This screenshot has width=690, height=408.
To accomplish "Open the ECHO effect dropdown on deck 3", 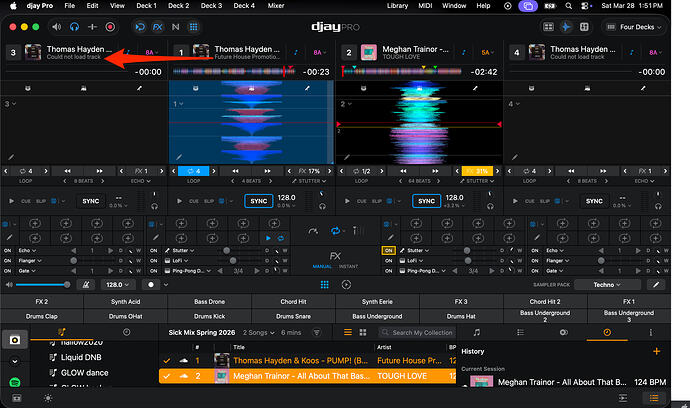I will point(140,181).
